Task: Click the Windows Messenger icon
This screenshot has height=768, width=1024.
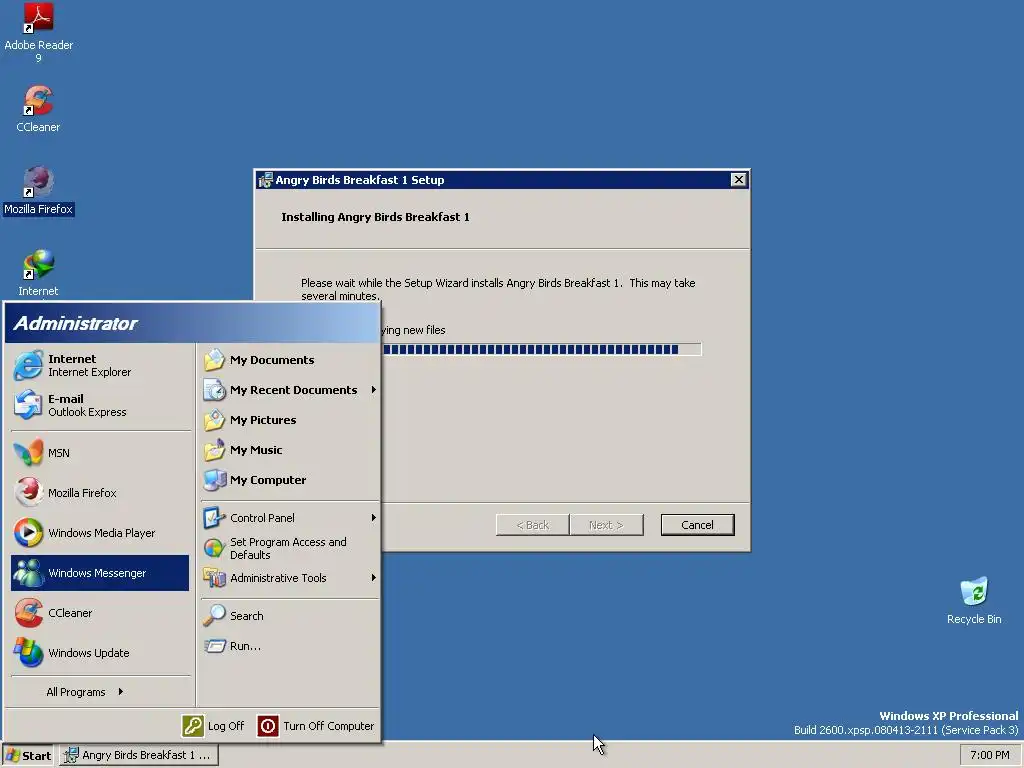Action: tap(28, 573)
